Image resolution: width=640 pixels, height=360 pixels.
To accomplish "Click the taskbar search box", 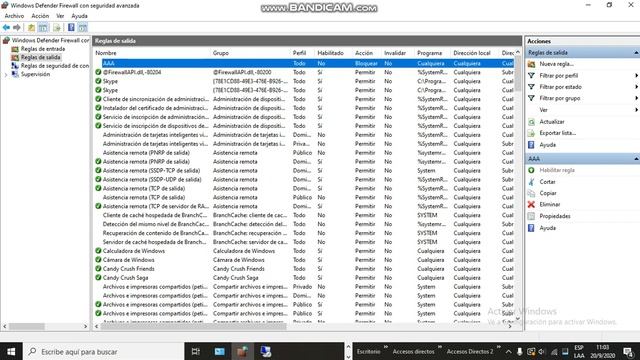I will (104, 351).
